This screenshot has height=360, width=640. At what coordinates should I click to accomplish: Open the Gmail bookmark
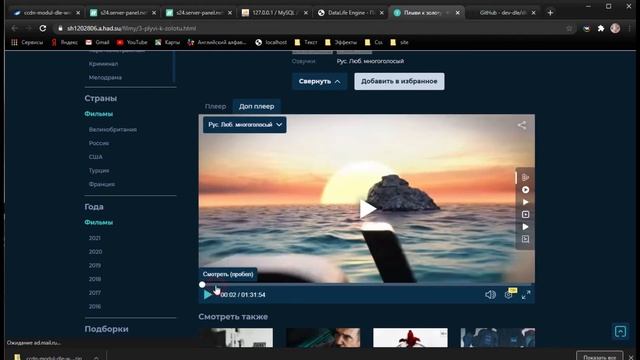point(97,42)
